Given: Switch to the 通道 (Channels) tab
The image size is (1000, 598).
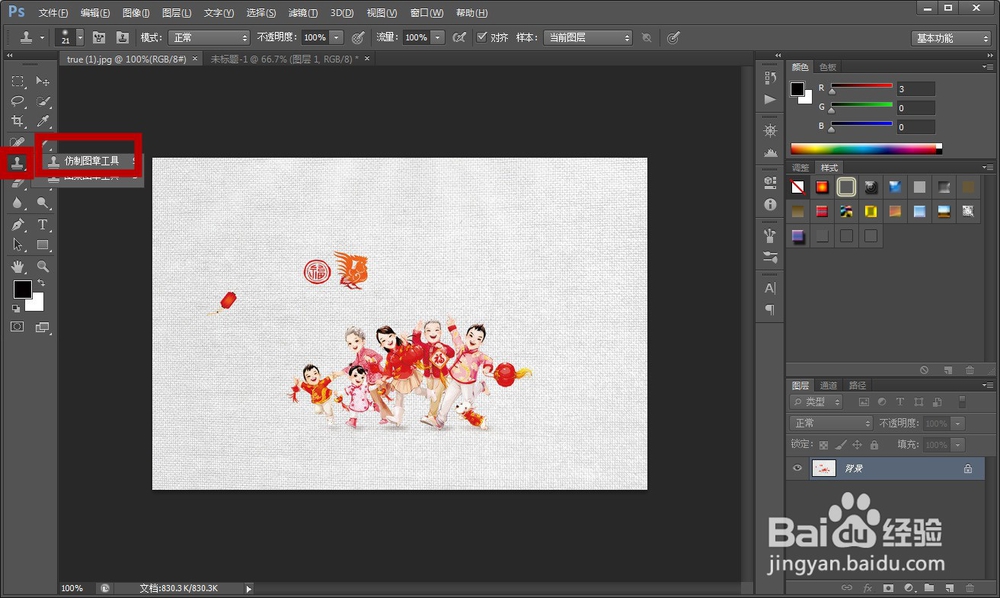Looking at the screenshot, I should (x=828, y=385).
